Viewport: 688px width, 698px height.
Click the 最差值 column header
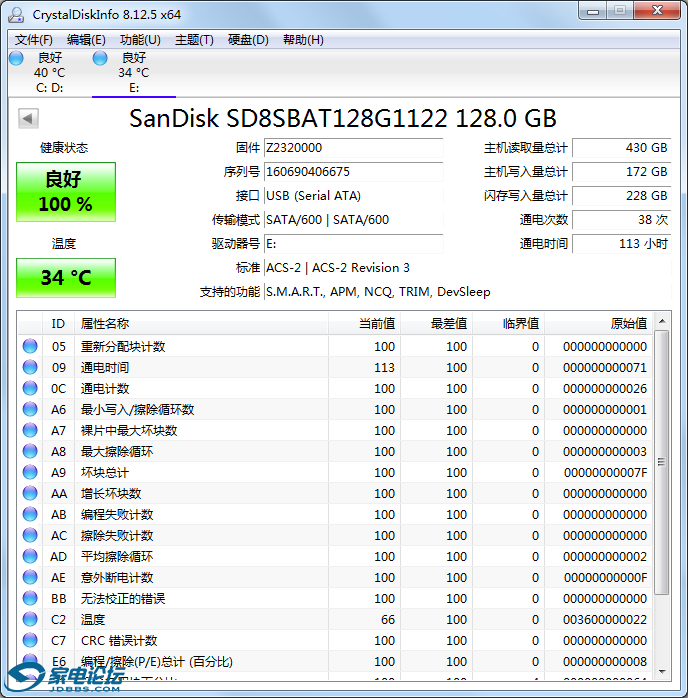coord(437,324)
